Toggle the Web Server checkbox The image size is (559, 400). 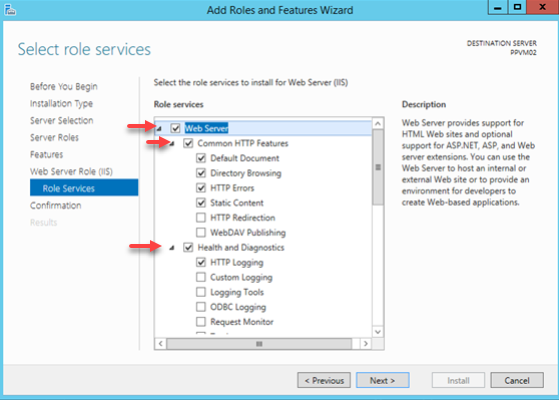[x=175, y=128]
